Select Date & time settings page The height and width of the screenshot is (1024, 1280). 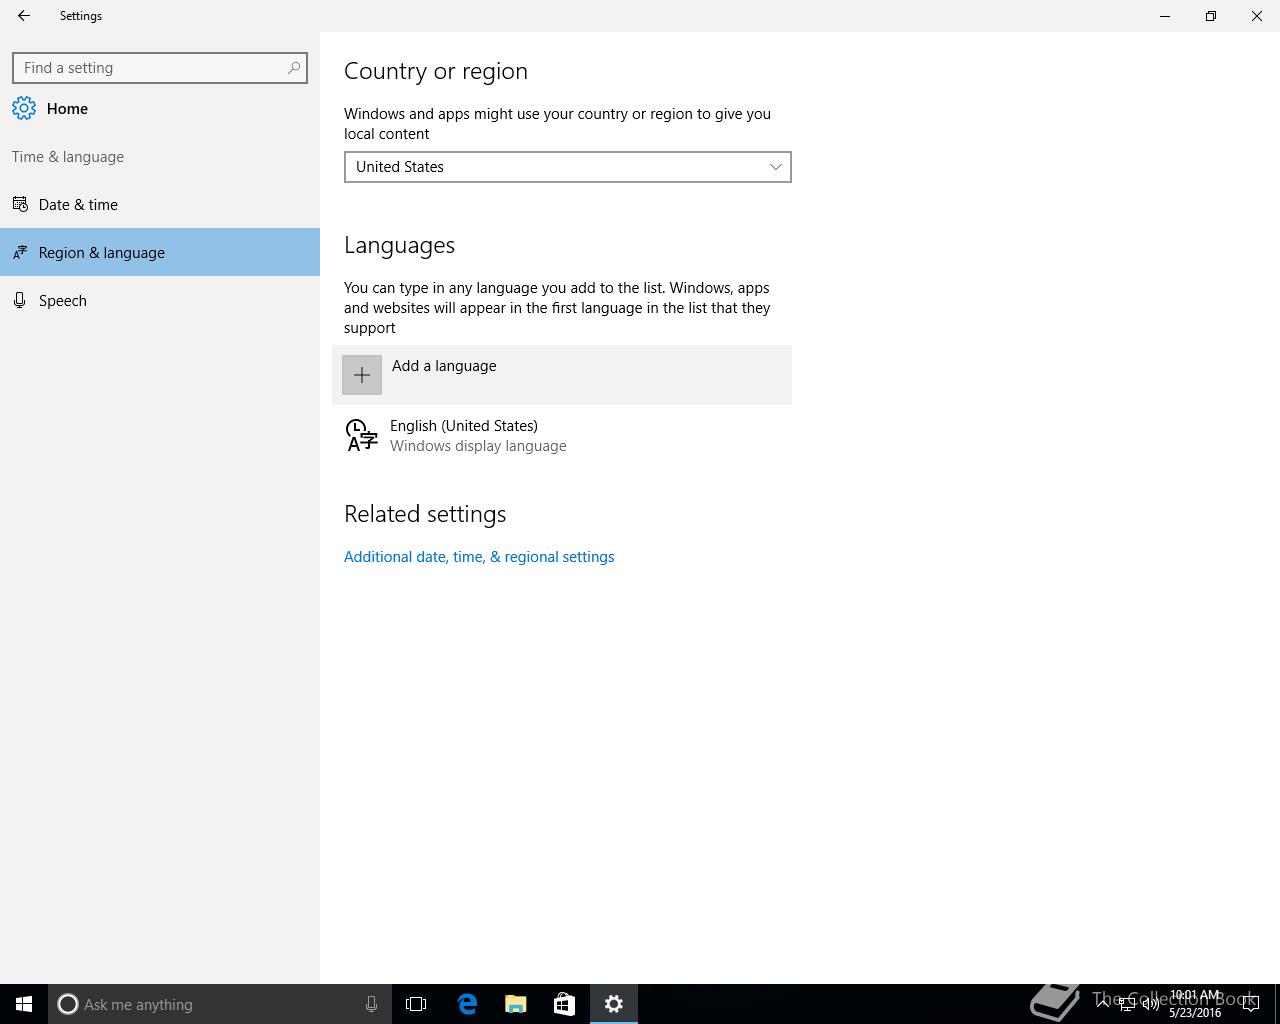[x=160, y=204]
